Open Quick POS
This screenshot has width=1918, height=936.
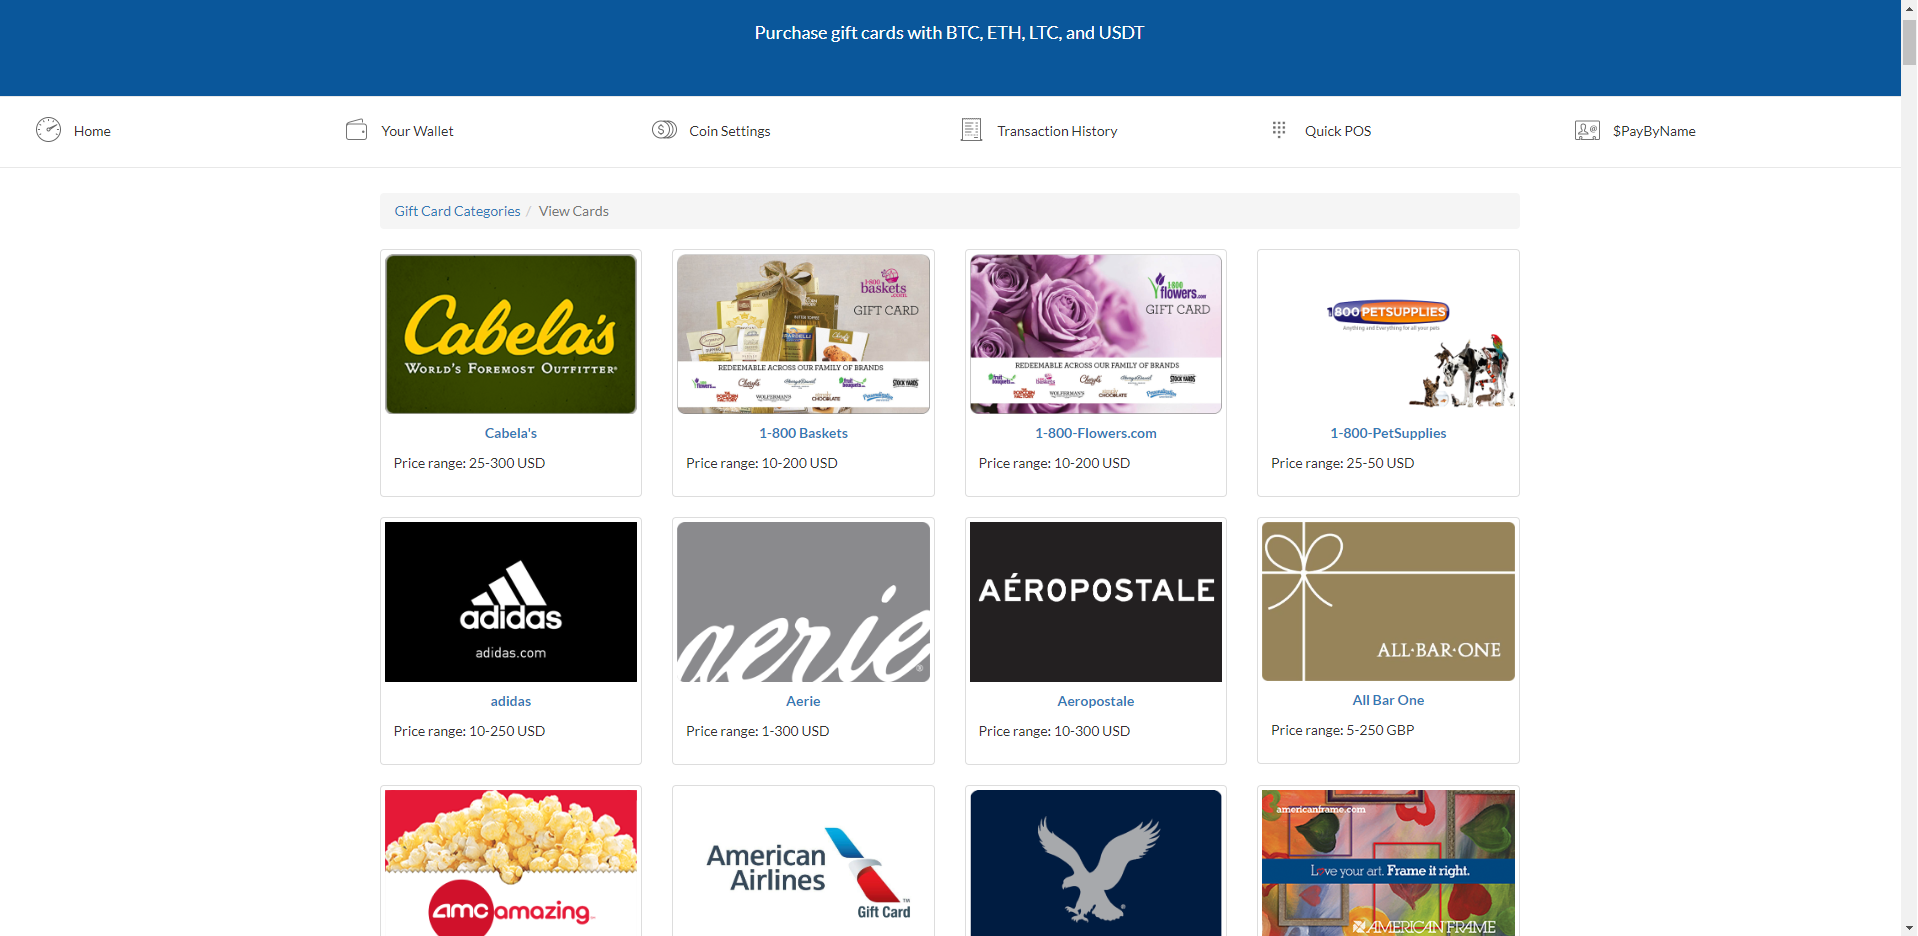pyautogui.click(x=1338, y=131)
